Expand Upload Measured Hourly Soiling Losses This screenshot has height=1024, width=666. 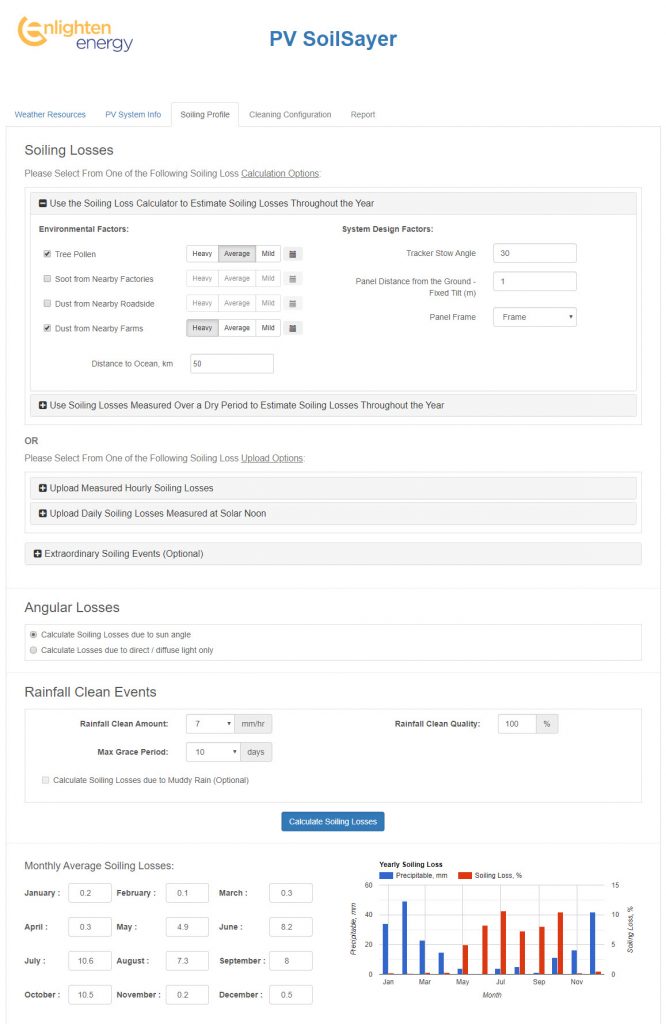click(x=333, y=488)
